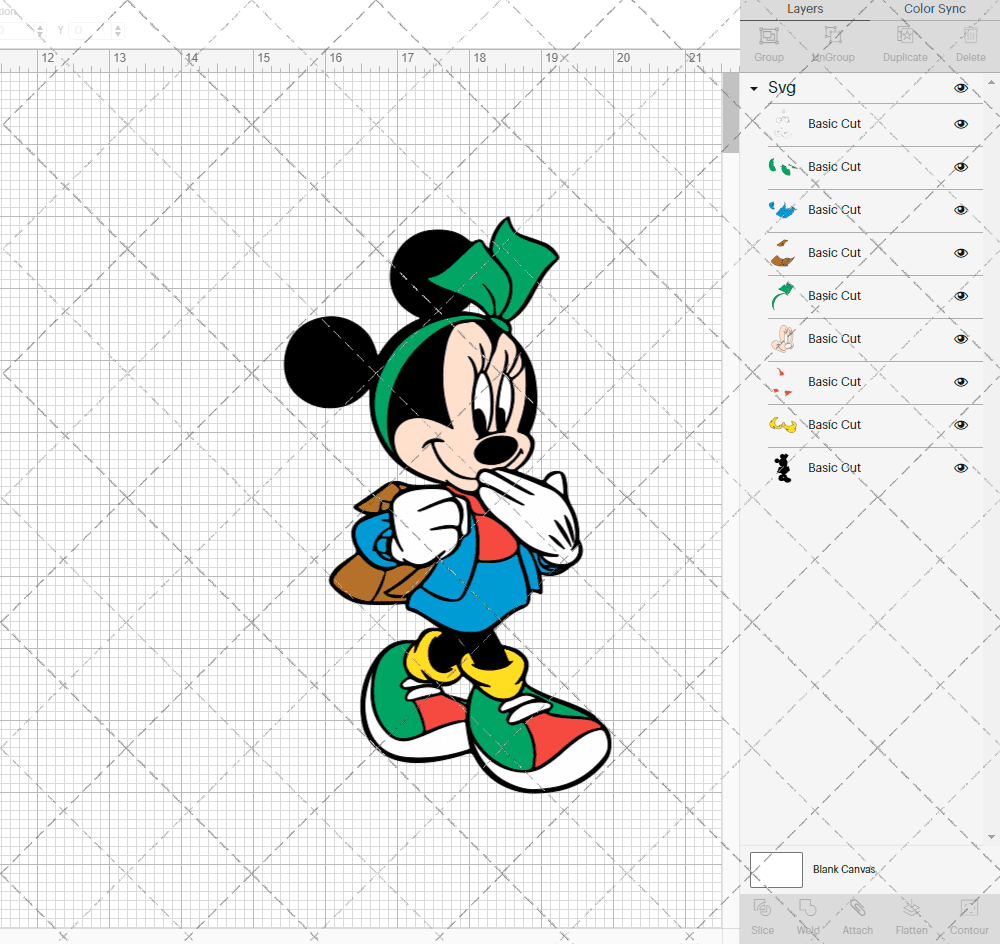
Task: Toggle eye for red pieces layer
Action: point(960,382)
